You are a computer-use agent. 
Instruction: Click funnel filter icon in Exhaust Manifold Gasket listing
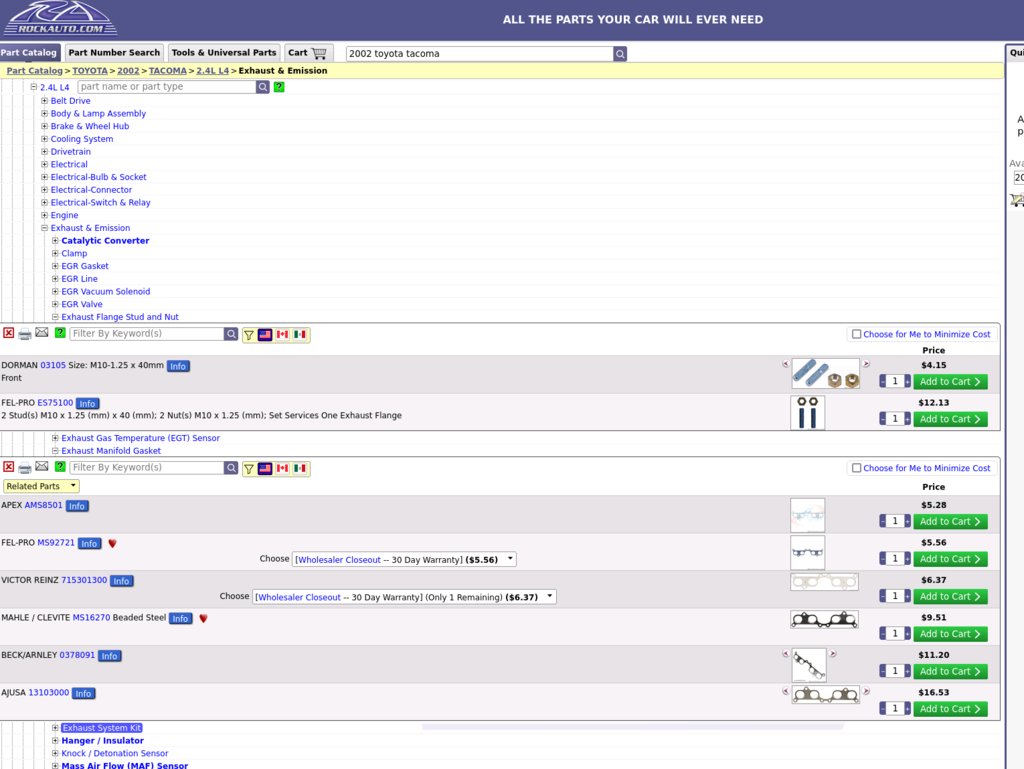tap(249, 469)
